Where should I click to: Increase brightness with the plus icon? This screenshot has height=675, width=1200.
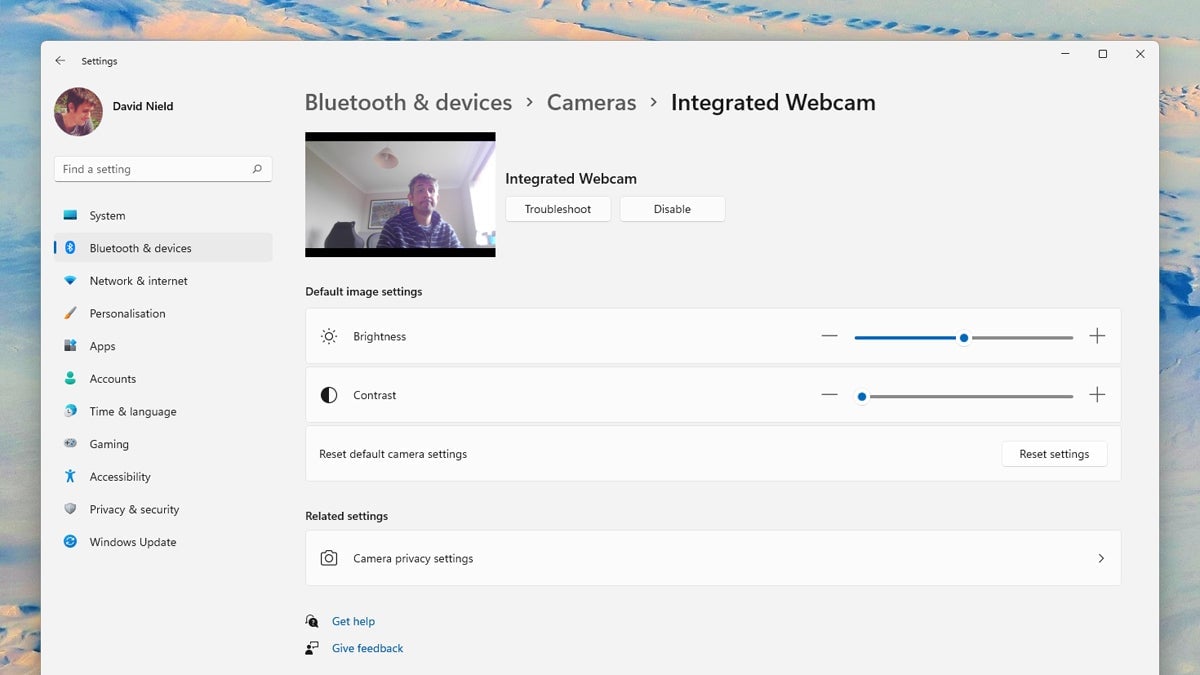coord(1097,336)
